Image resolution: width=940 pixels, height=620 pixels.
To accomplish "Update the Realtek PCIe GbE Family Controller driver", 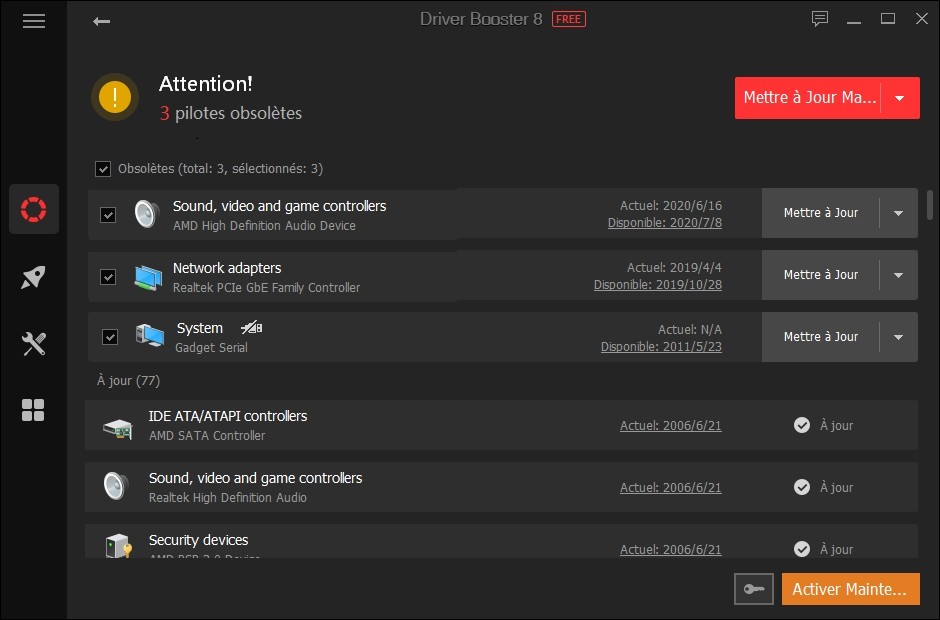I will click(821, 275).
